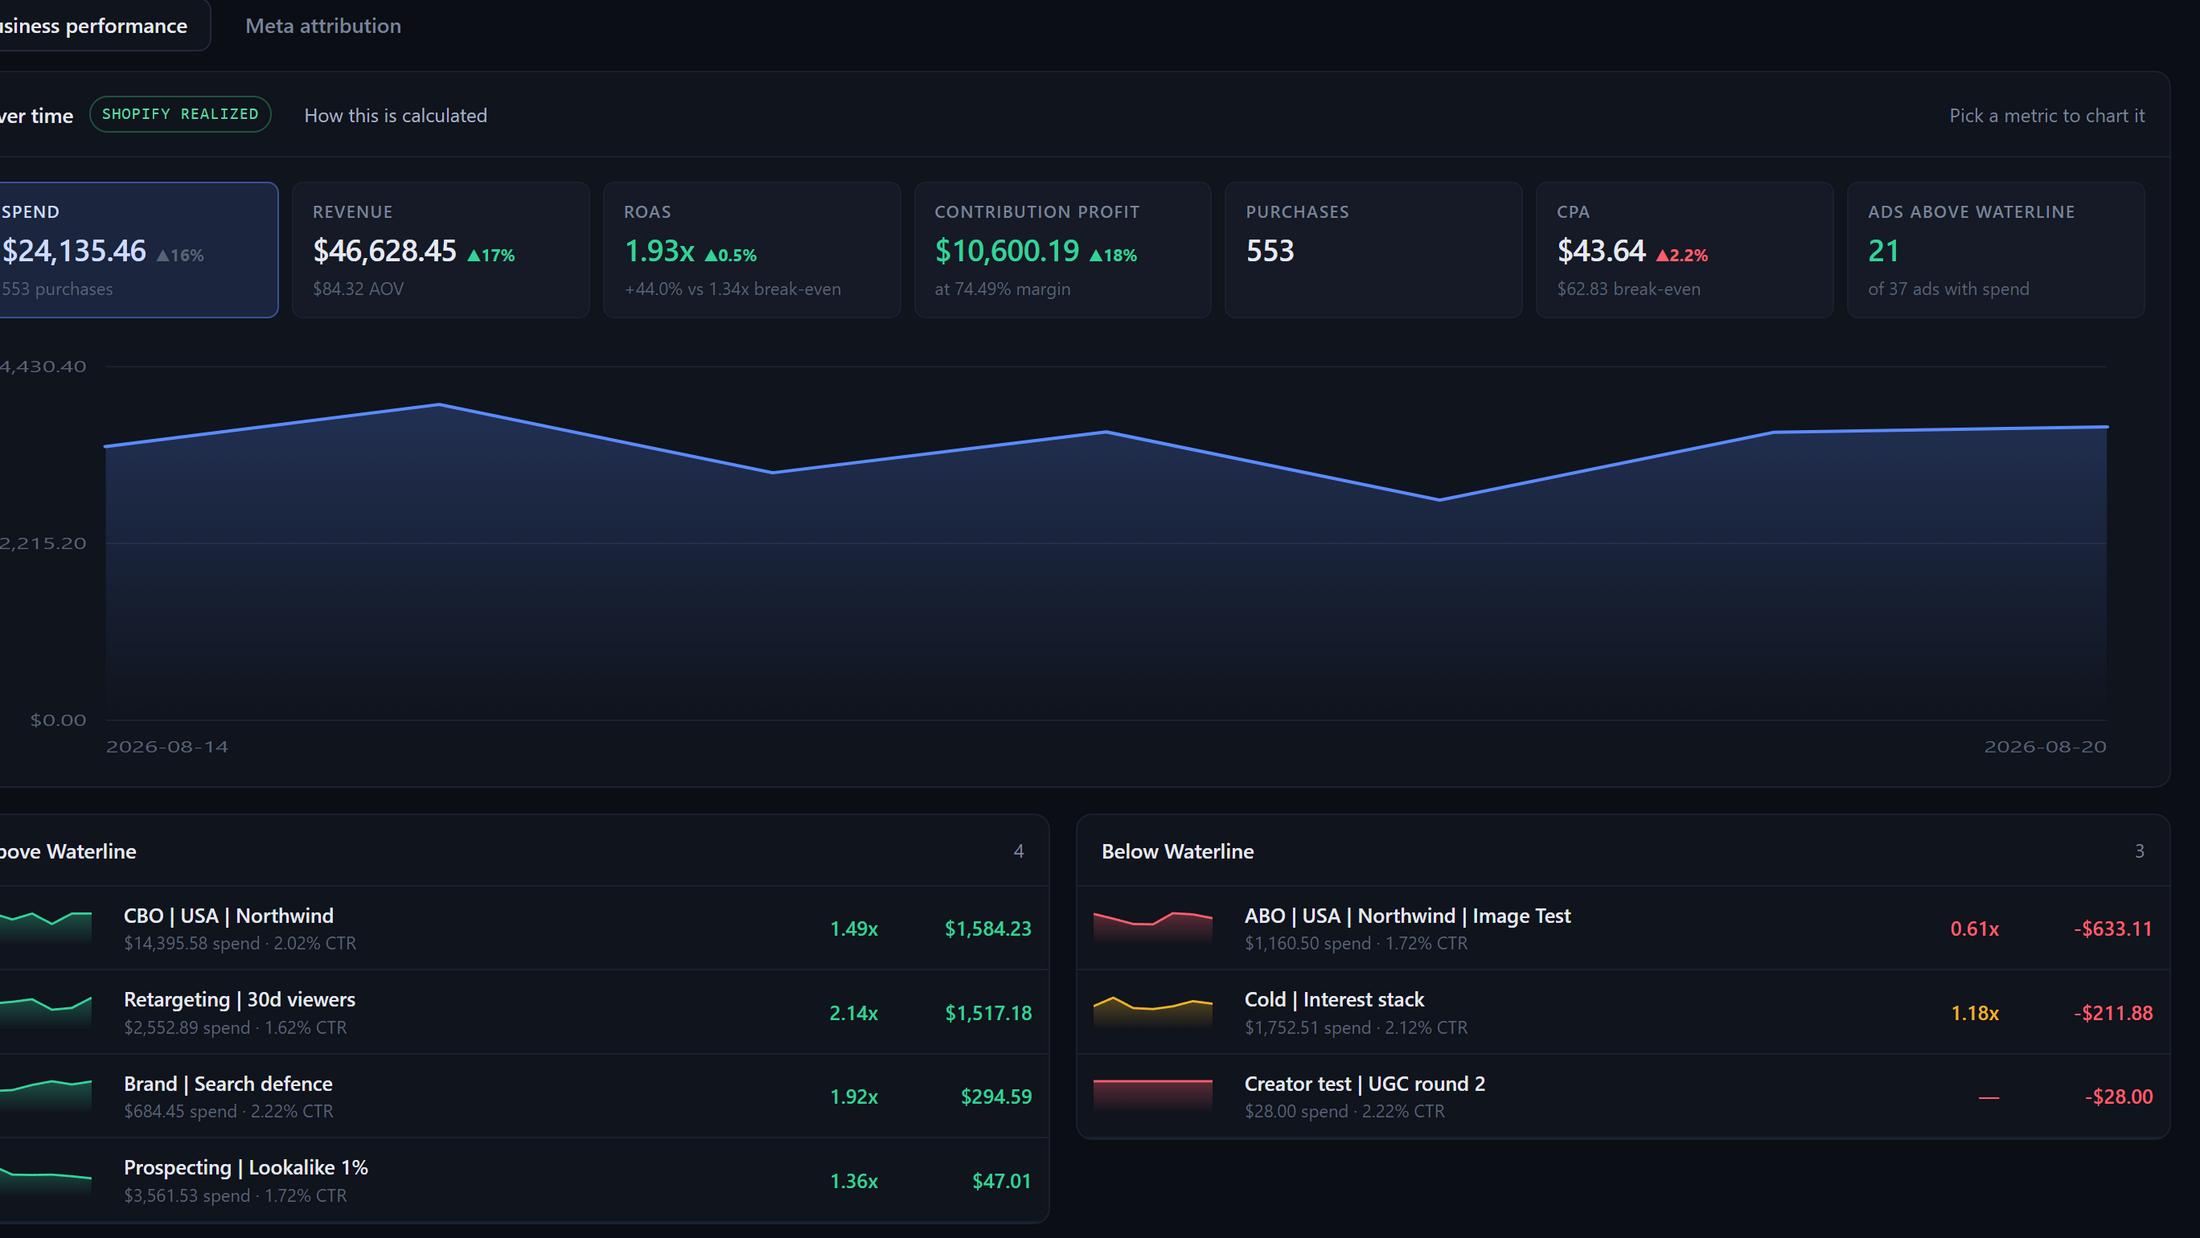This screenshot has height=1238, width=2200.
Task: Select the Spend metric card
Action: 138,250
